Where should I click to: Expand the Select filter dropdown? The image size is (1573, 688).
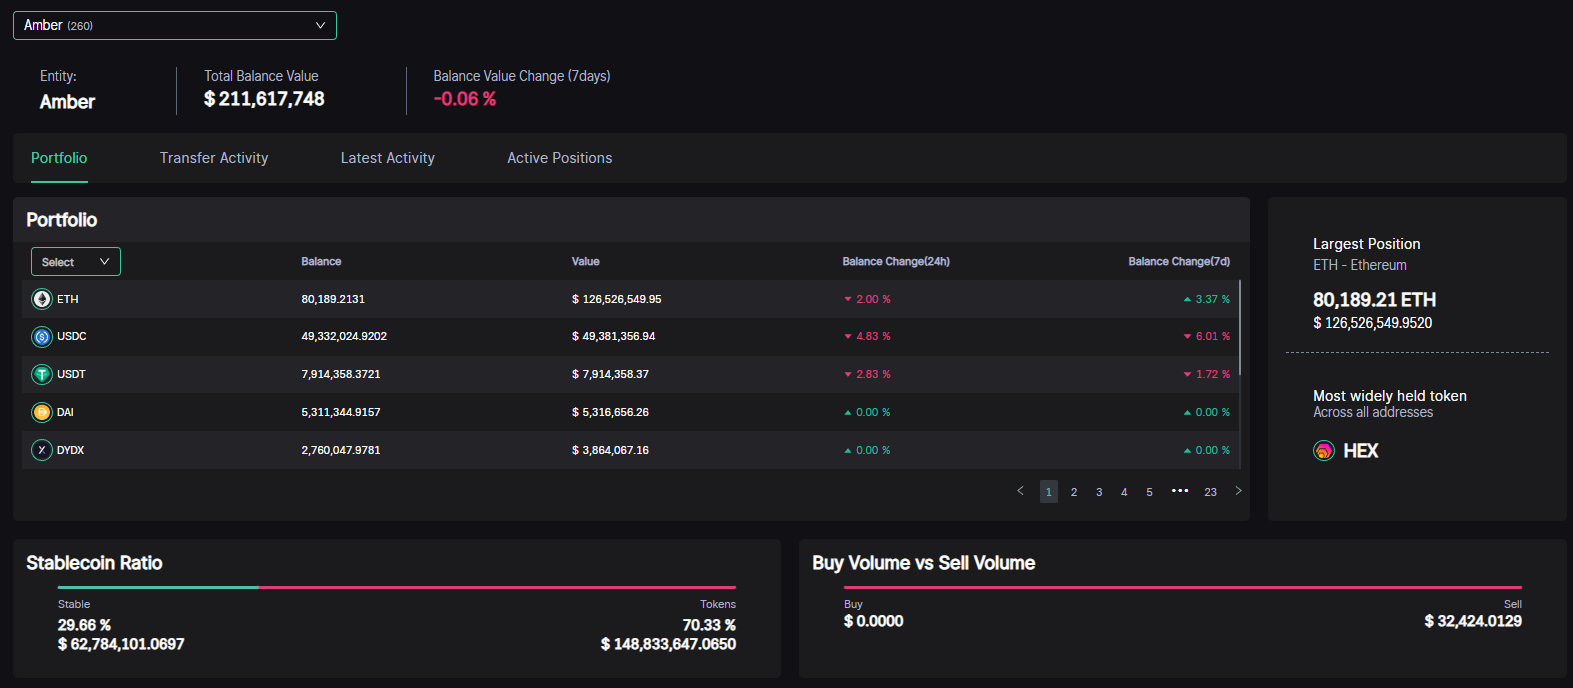tap(76, 262)
